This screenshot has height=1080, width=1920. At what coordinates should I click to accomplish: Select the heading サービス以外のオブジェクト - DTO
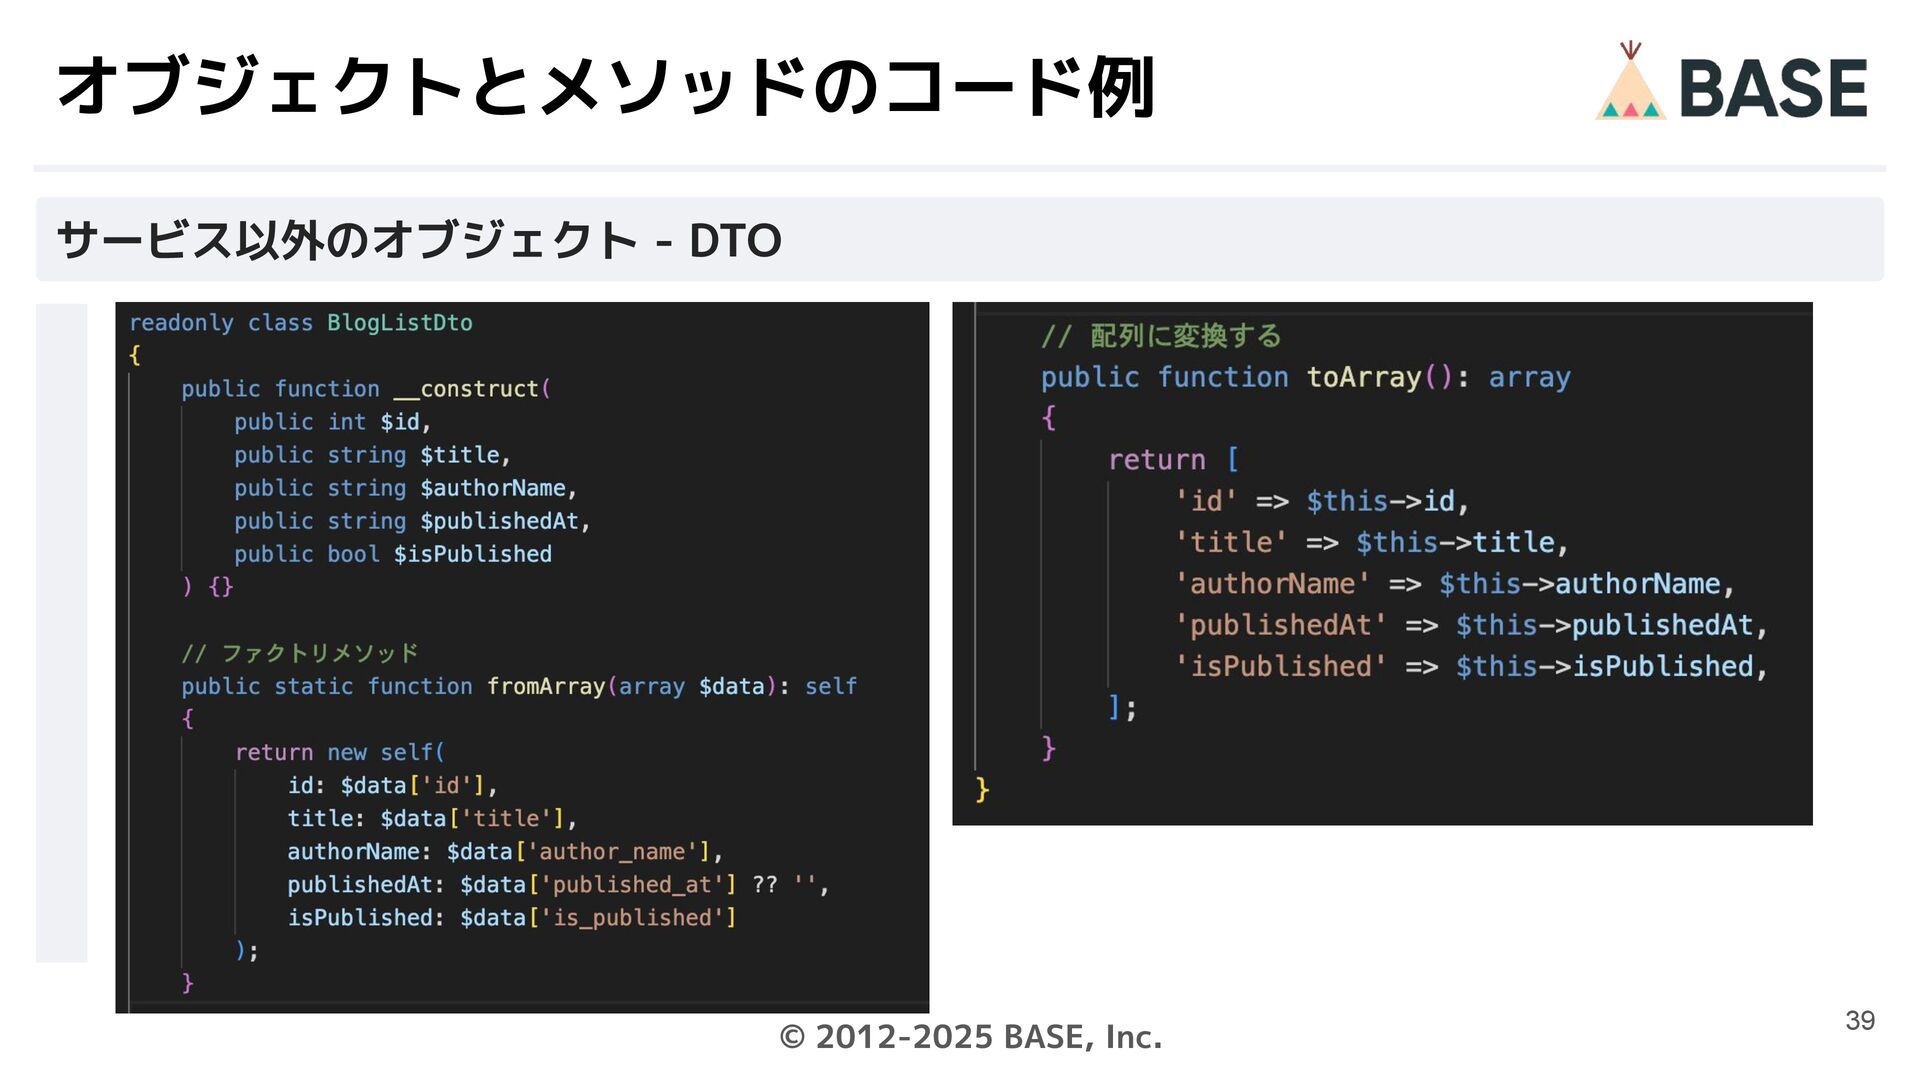(419, 240)
